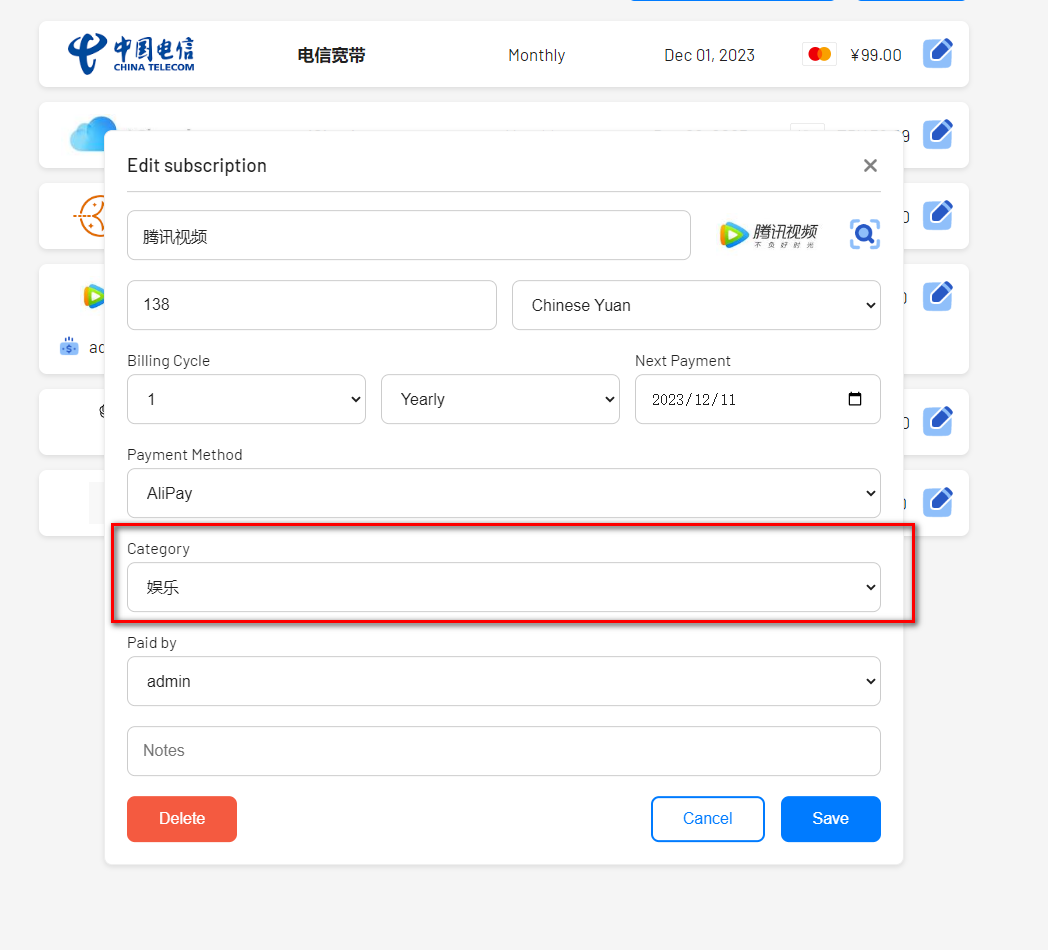Close the Edit subscription dialog

click(x=870, y=166)
